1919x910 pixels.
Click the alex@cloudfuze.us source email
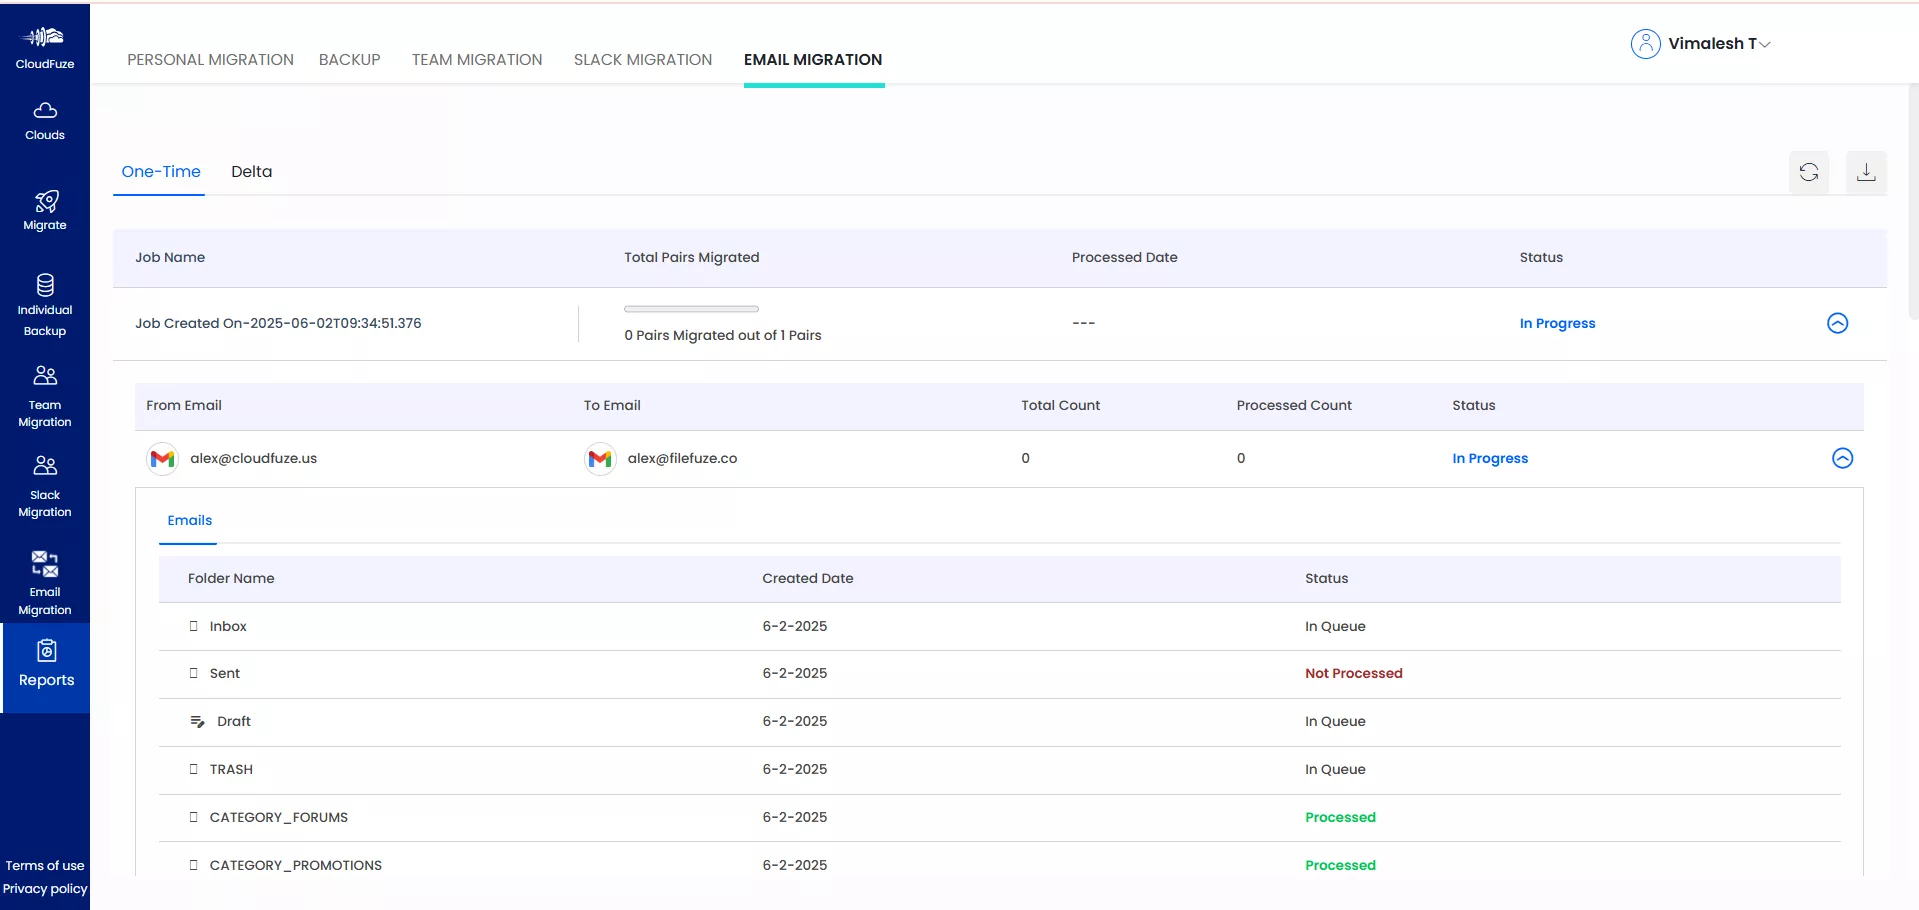point(254,458)
